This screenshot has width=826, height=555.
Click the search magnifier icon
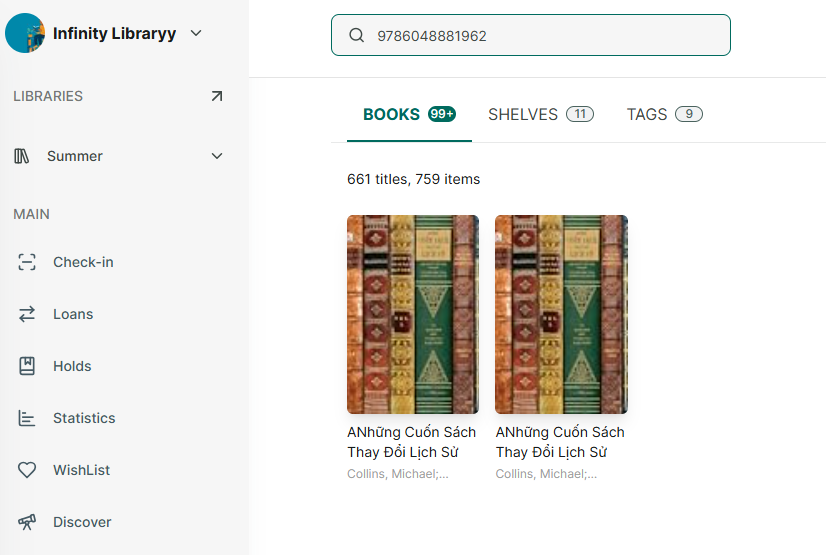point(357,35)
